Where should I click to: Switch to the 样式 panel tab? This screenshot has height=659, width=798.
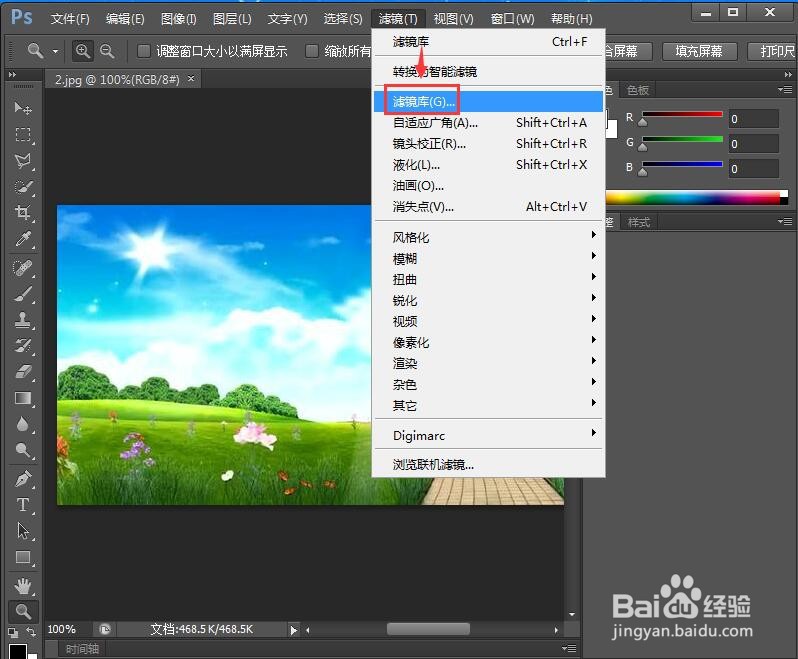click(x=639, y=222)
